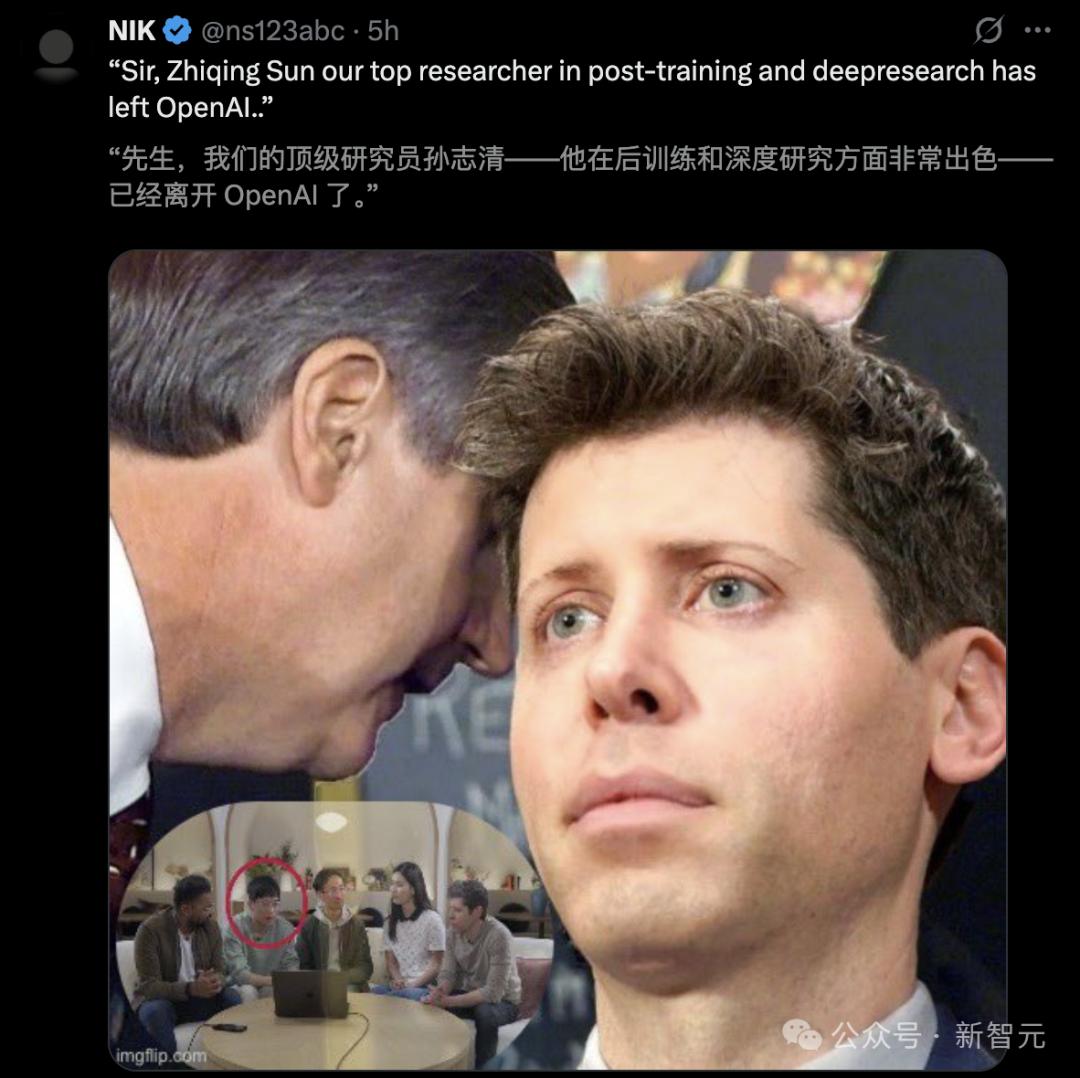Select the Chinese translated tweet text

[581, 177]
